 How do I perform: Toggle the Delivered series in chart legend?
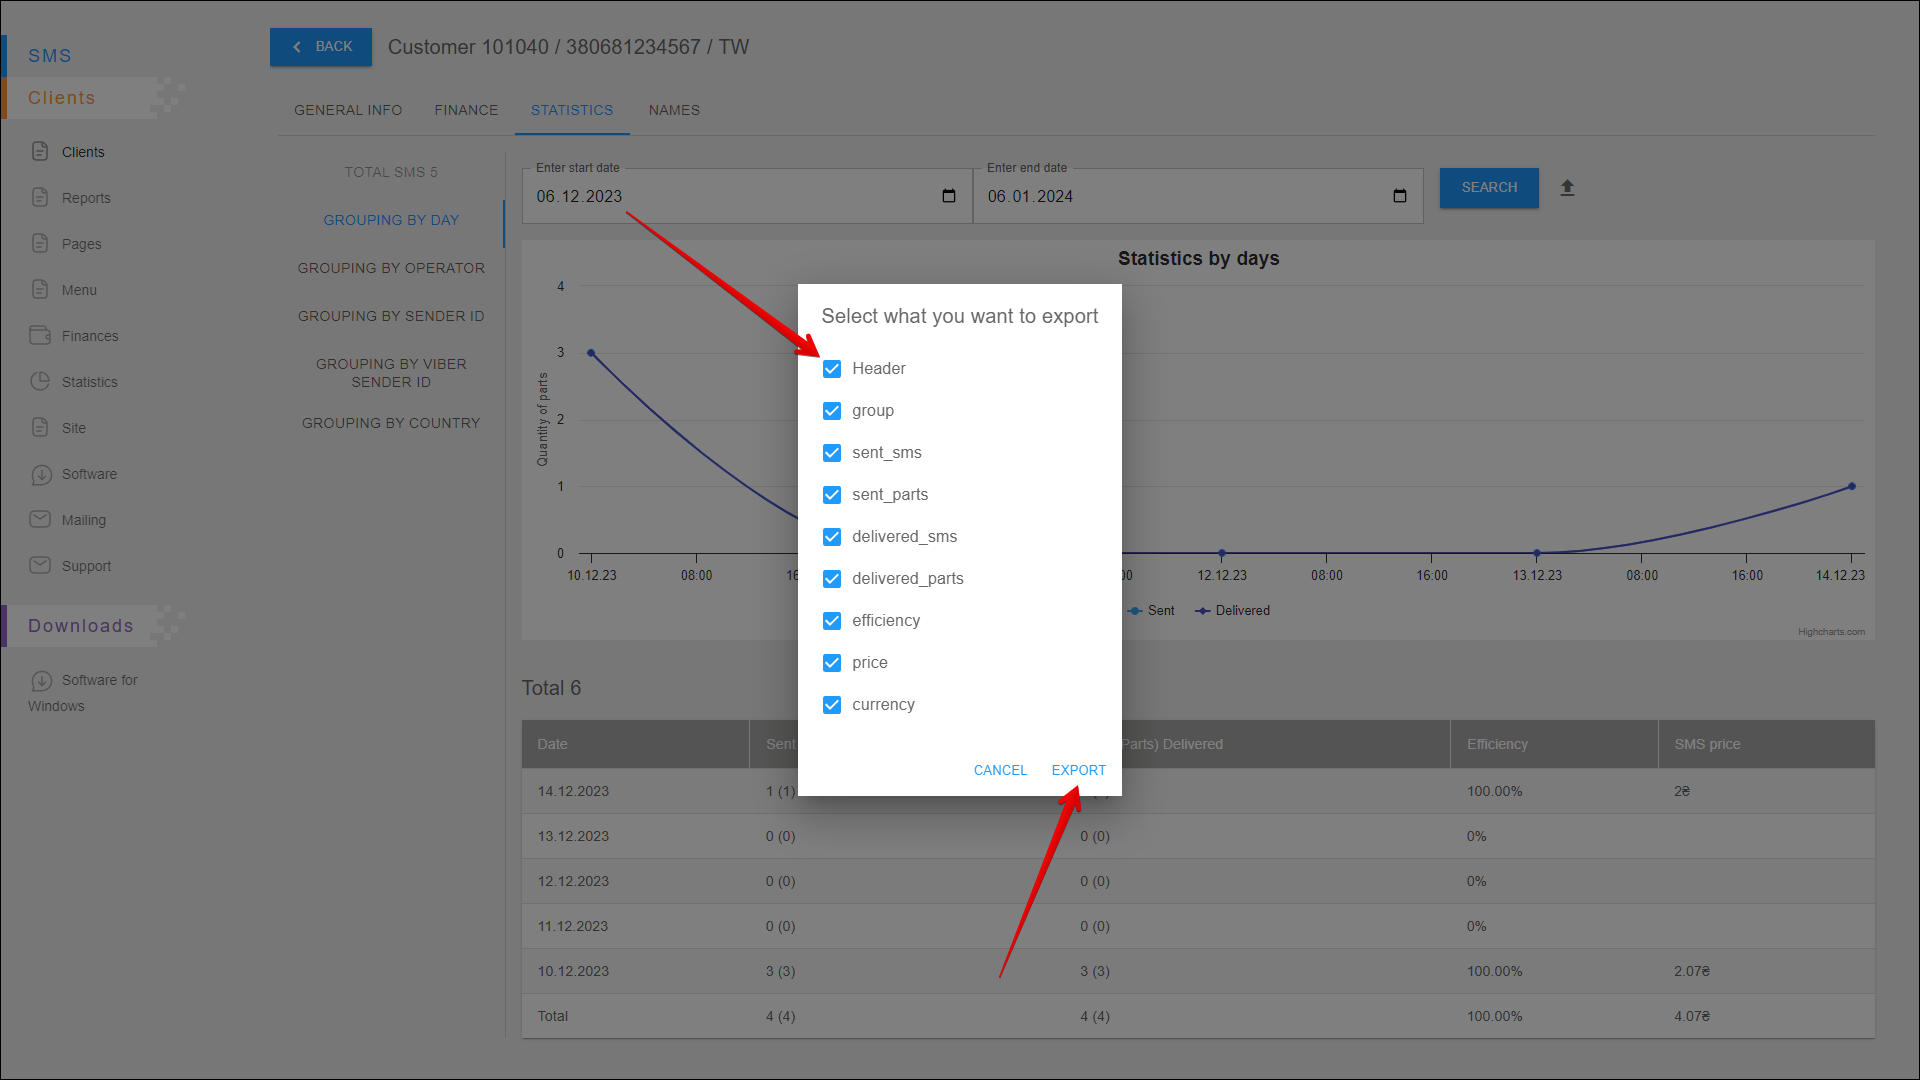[x=1241, y=611]
